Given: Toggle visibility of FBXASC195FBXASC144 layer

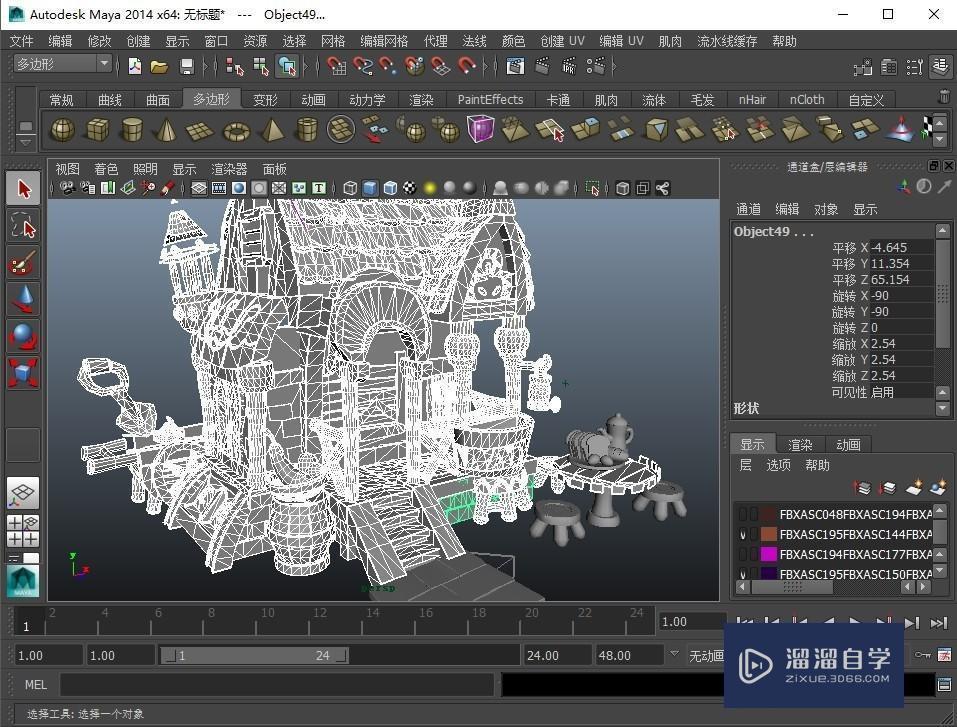Looking at the screenshot, I should (743, 534).
